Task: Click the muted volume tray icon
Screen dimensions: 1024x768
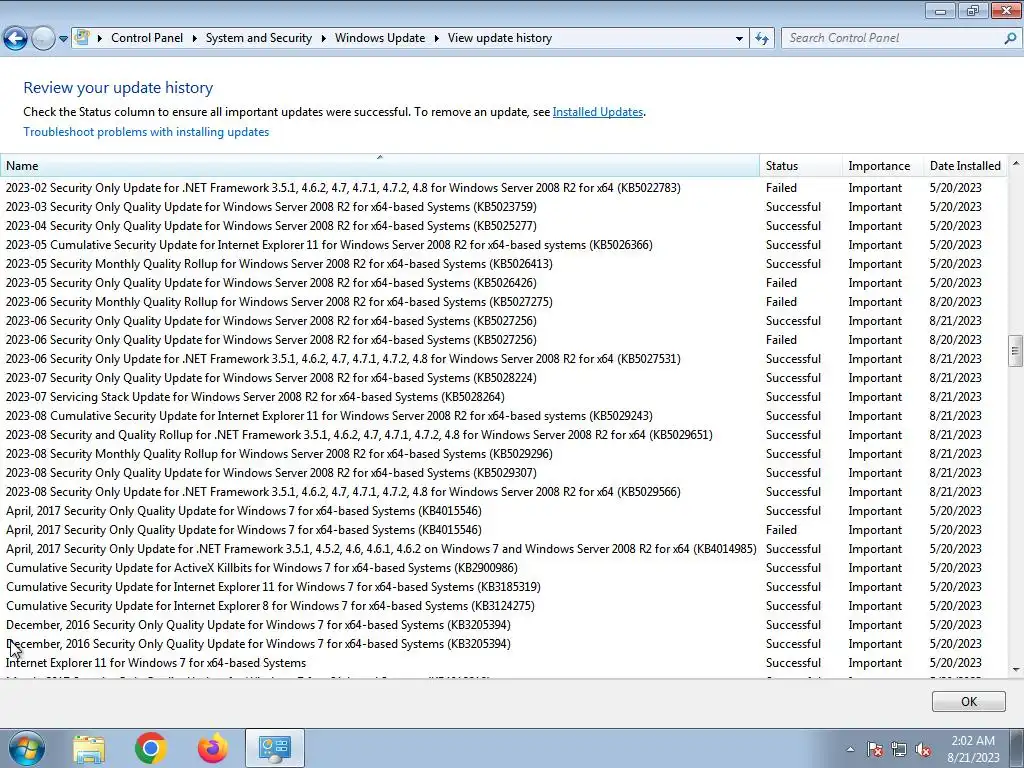Action: (923, 749)
